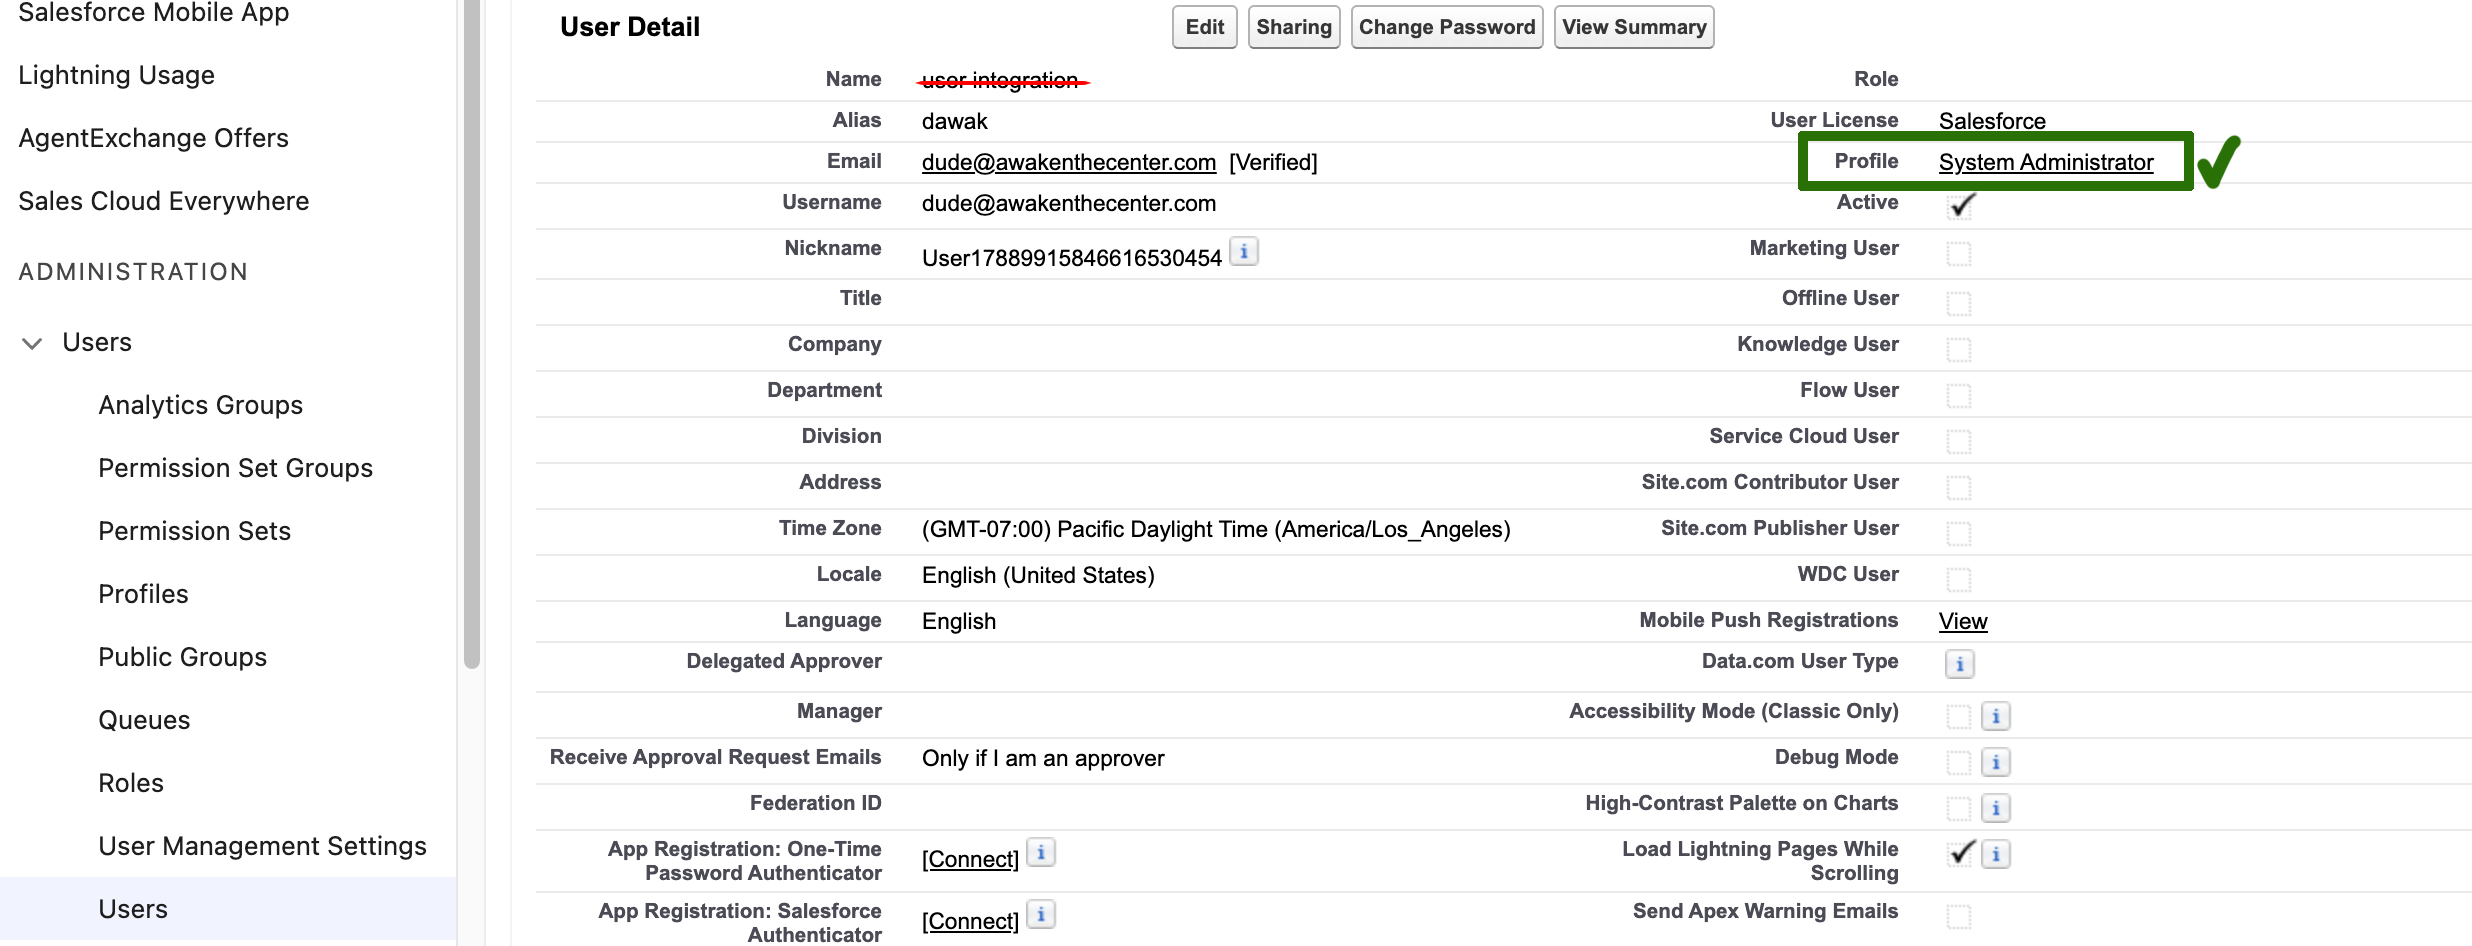Screen dimensions: 2472x946
Task: Click the Data.com User Type info icon
Action: click(1959, 664)
